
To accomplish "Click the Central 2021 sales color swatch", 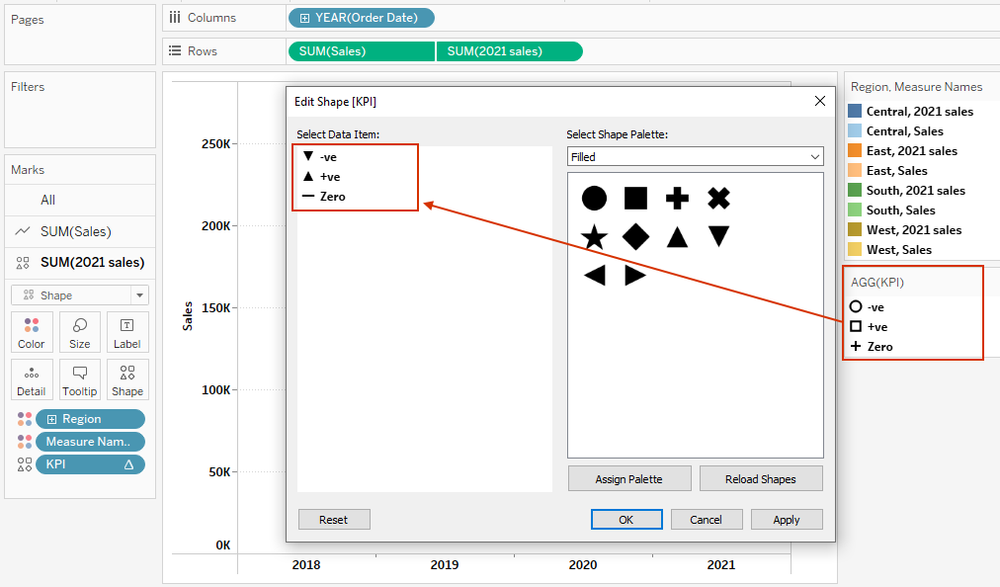I will 852,111.
